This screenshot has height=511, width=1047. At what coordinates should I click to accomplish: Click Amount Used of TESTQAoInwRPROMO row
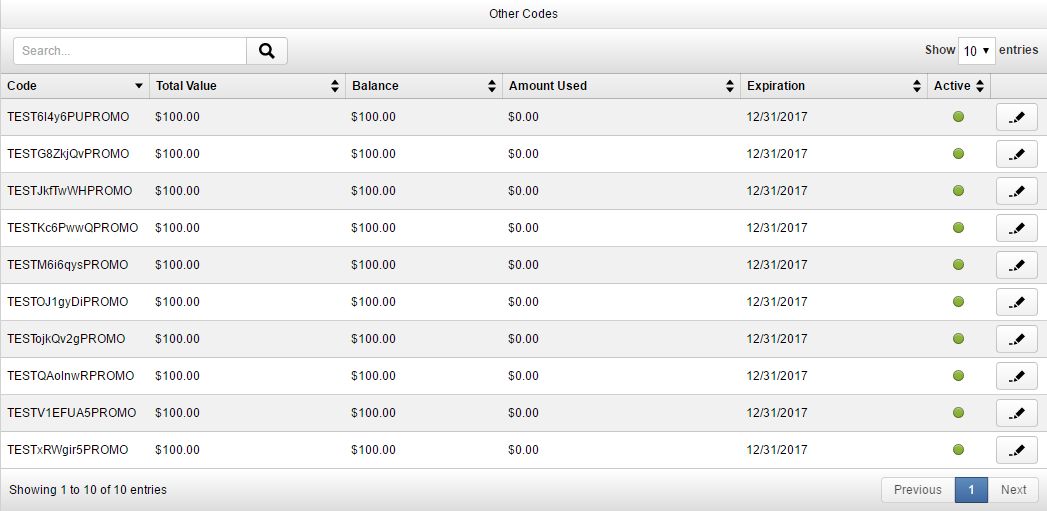(x=524, y=375)
